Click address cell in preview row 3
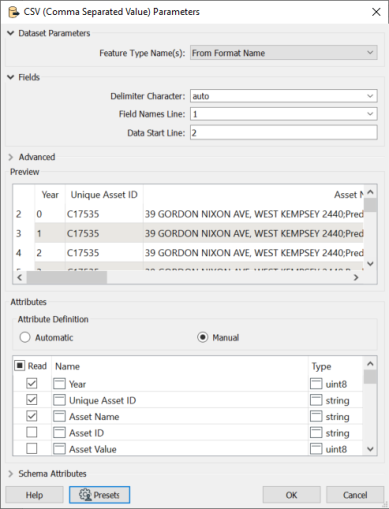Image resolution: width=389 pixels, height=509 pixels. 254,233
